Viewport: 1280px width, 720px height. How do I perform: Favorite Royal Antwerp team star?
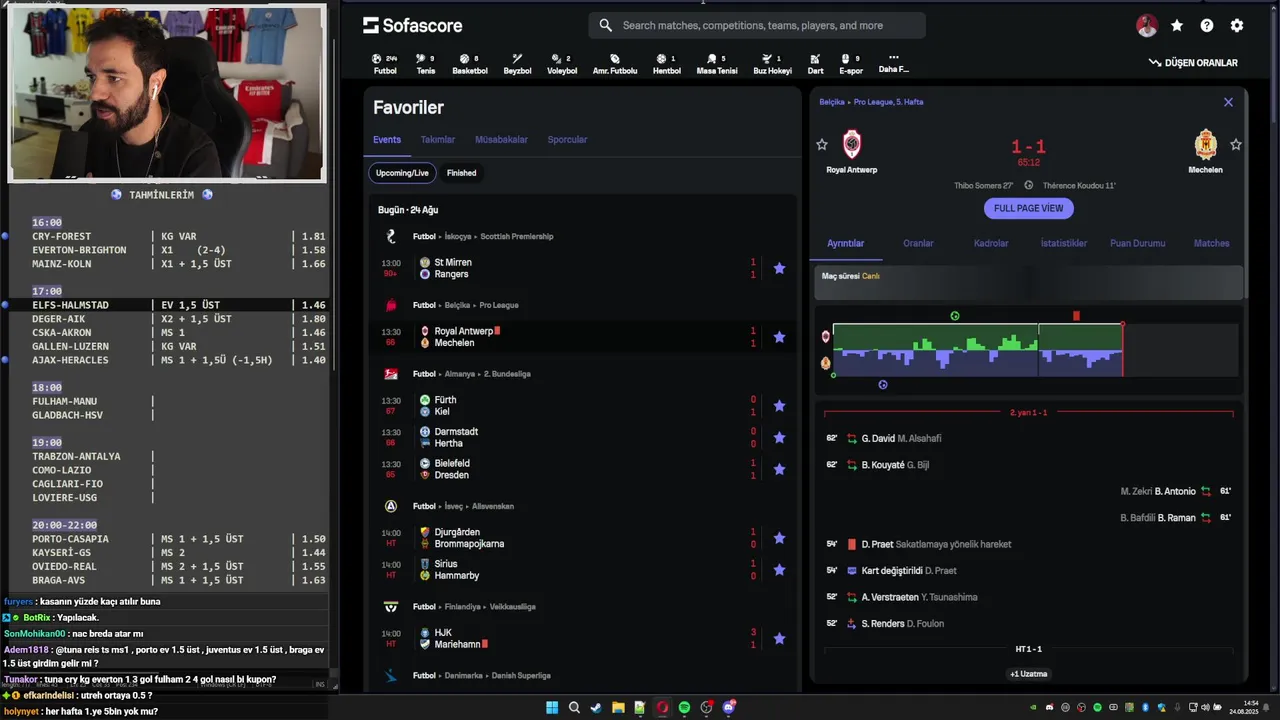coord(822,145)
